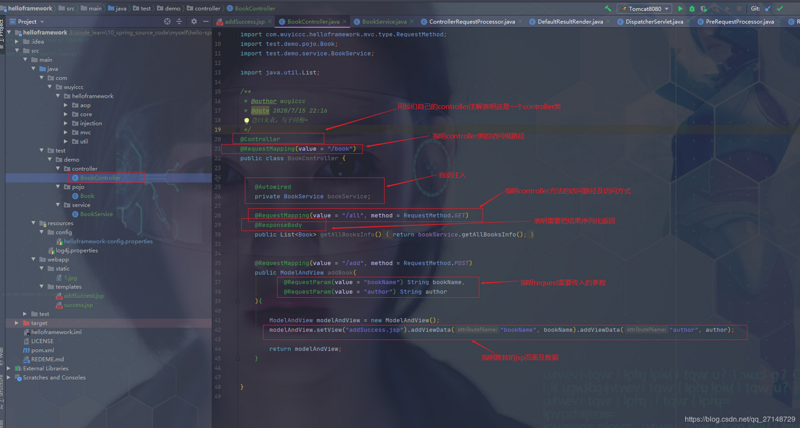Screen dimensions: 800x428
Task: Open helloframework-config.properties file
Action: click(x=105, y=241)
